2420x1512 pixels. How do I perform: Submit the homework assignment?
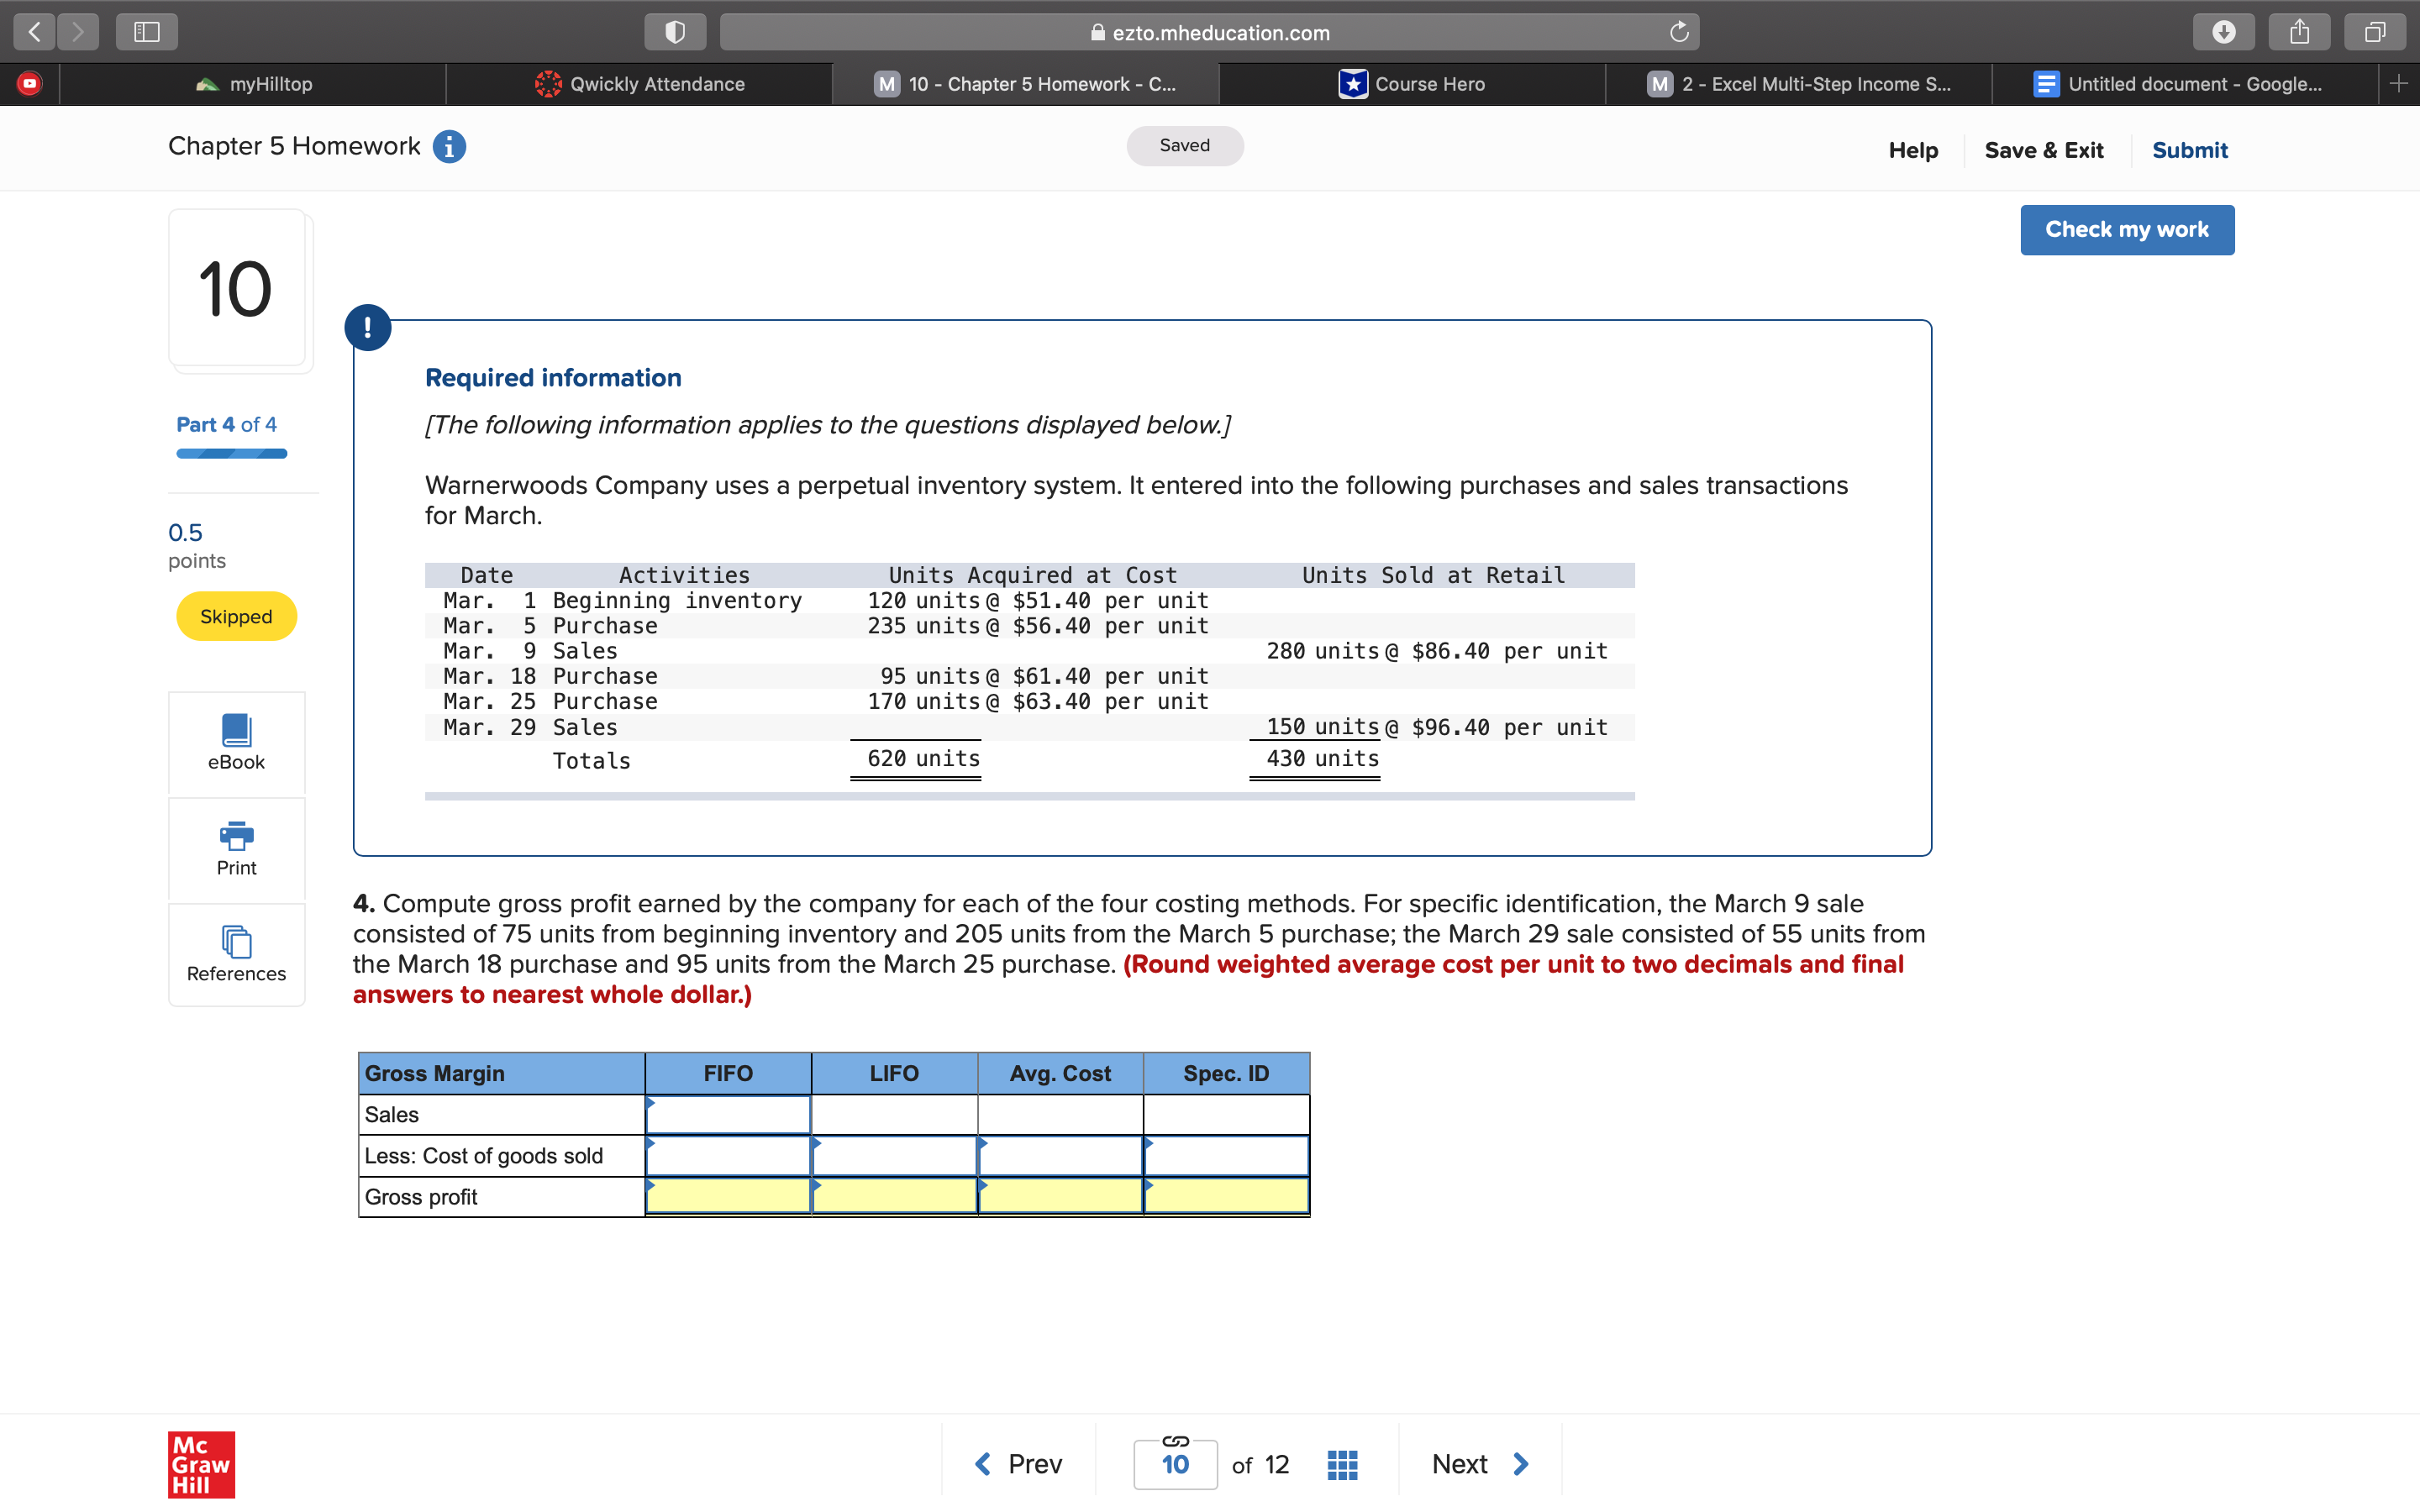(2190, 149)
